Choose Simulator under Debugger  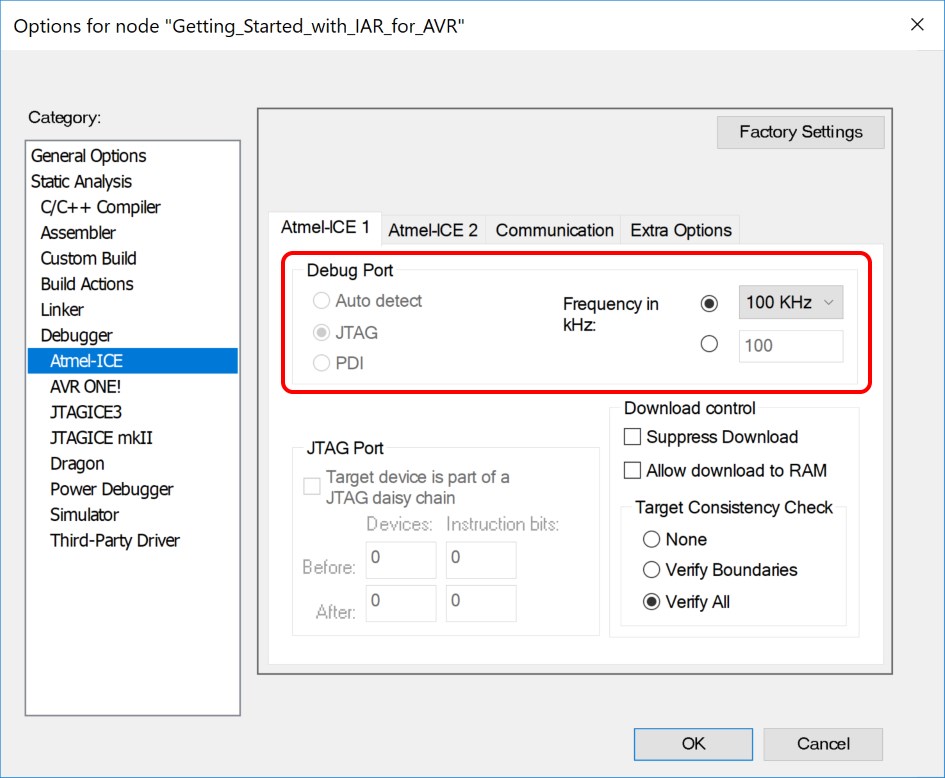pyautogui.click(x=84, y=515)
